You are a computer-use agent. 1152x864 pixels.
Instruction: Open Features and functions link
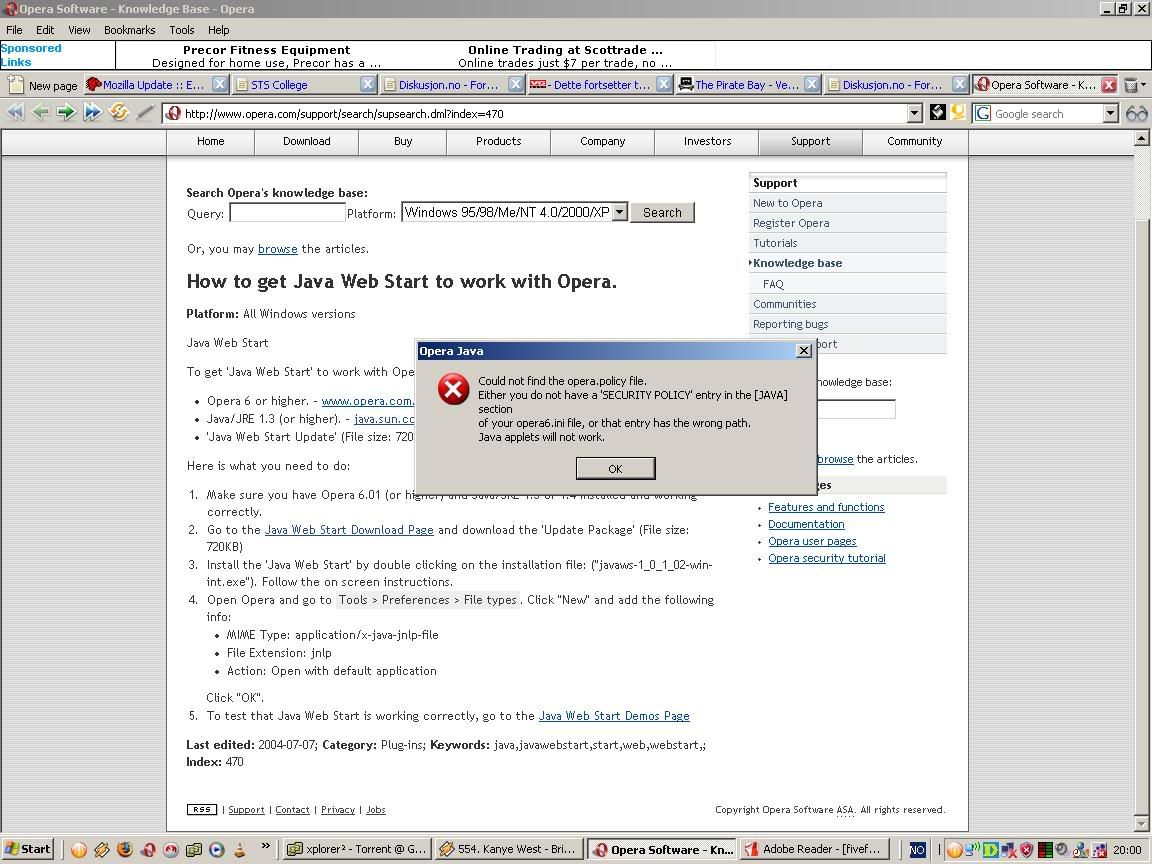[x=826, y=507]
